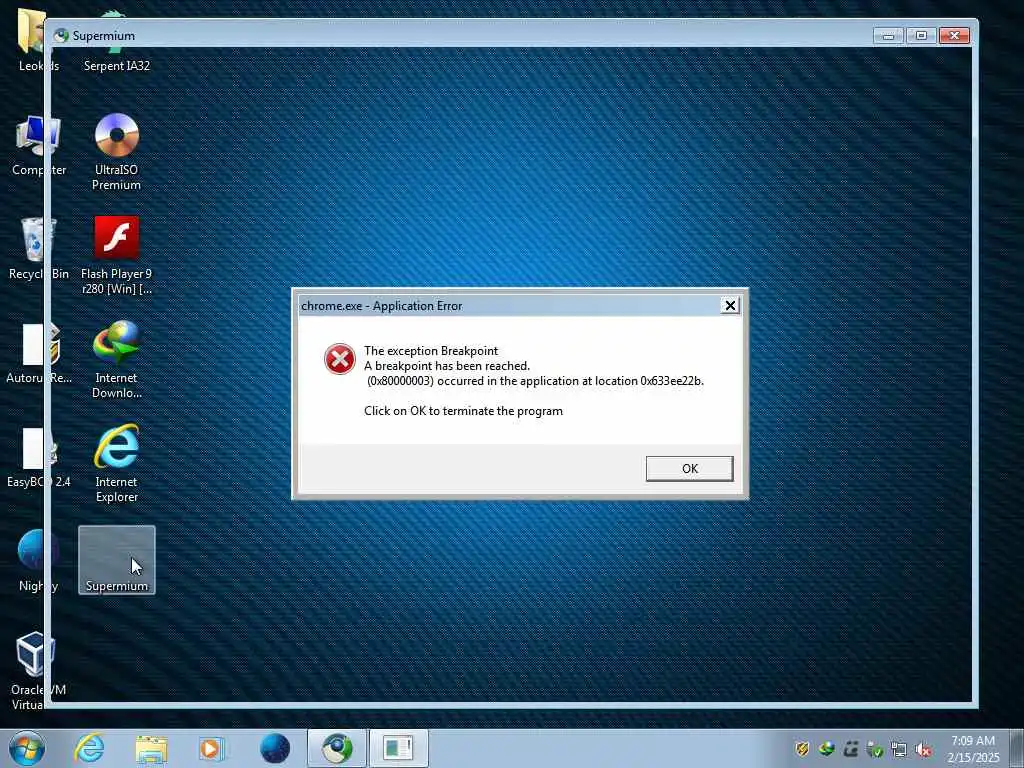Open the Windows Start menu

point(27,748)
